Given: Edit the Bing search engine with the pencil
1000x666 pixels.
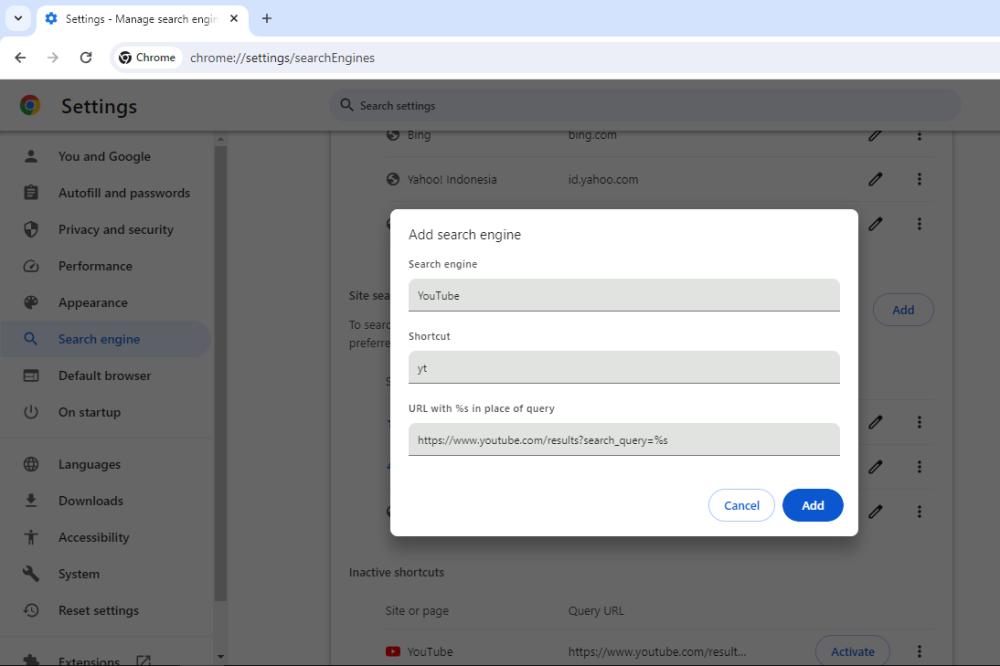Looking at the screenshot, I should (875, 135).
